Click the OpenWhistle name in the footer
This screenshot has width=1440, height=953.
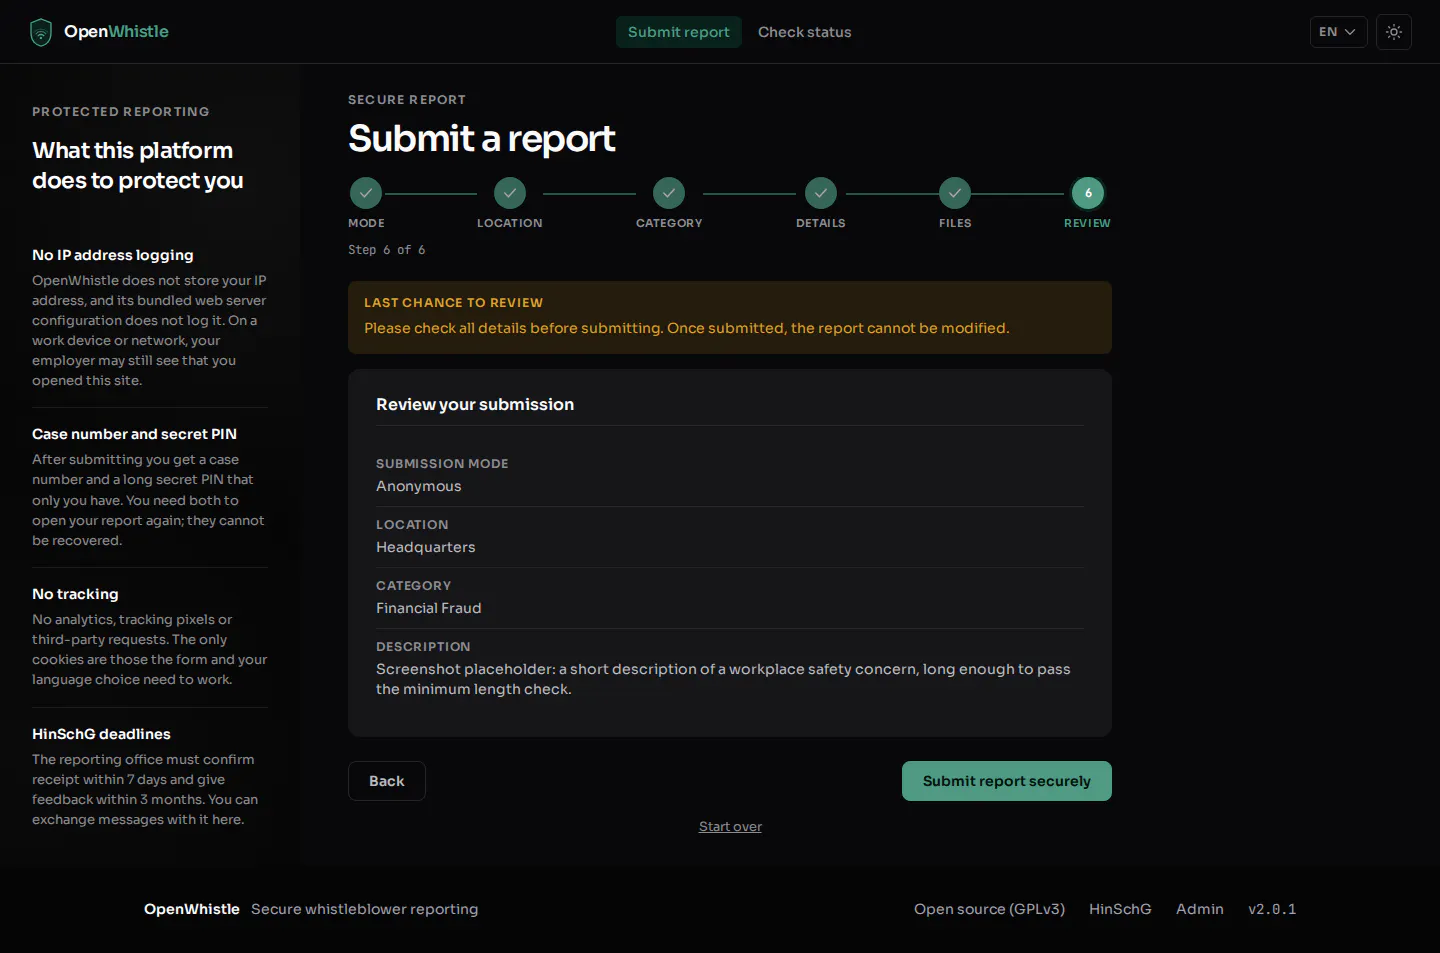[192, 909]
